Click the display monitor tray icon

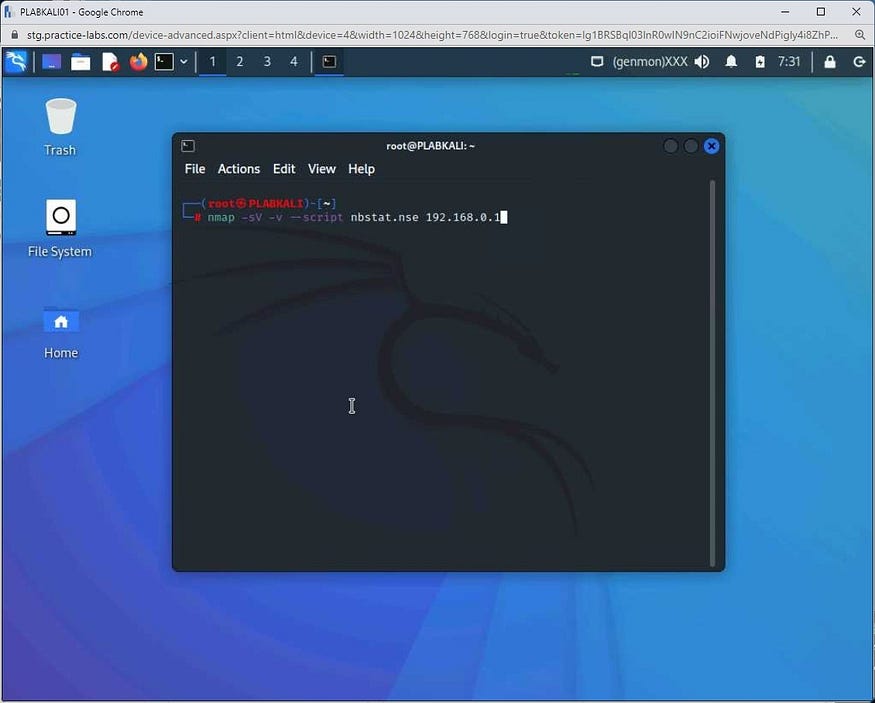[x=597, y=61]
